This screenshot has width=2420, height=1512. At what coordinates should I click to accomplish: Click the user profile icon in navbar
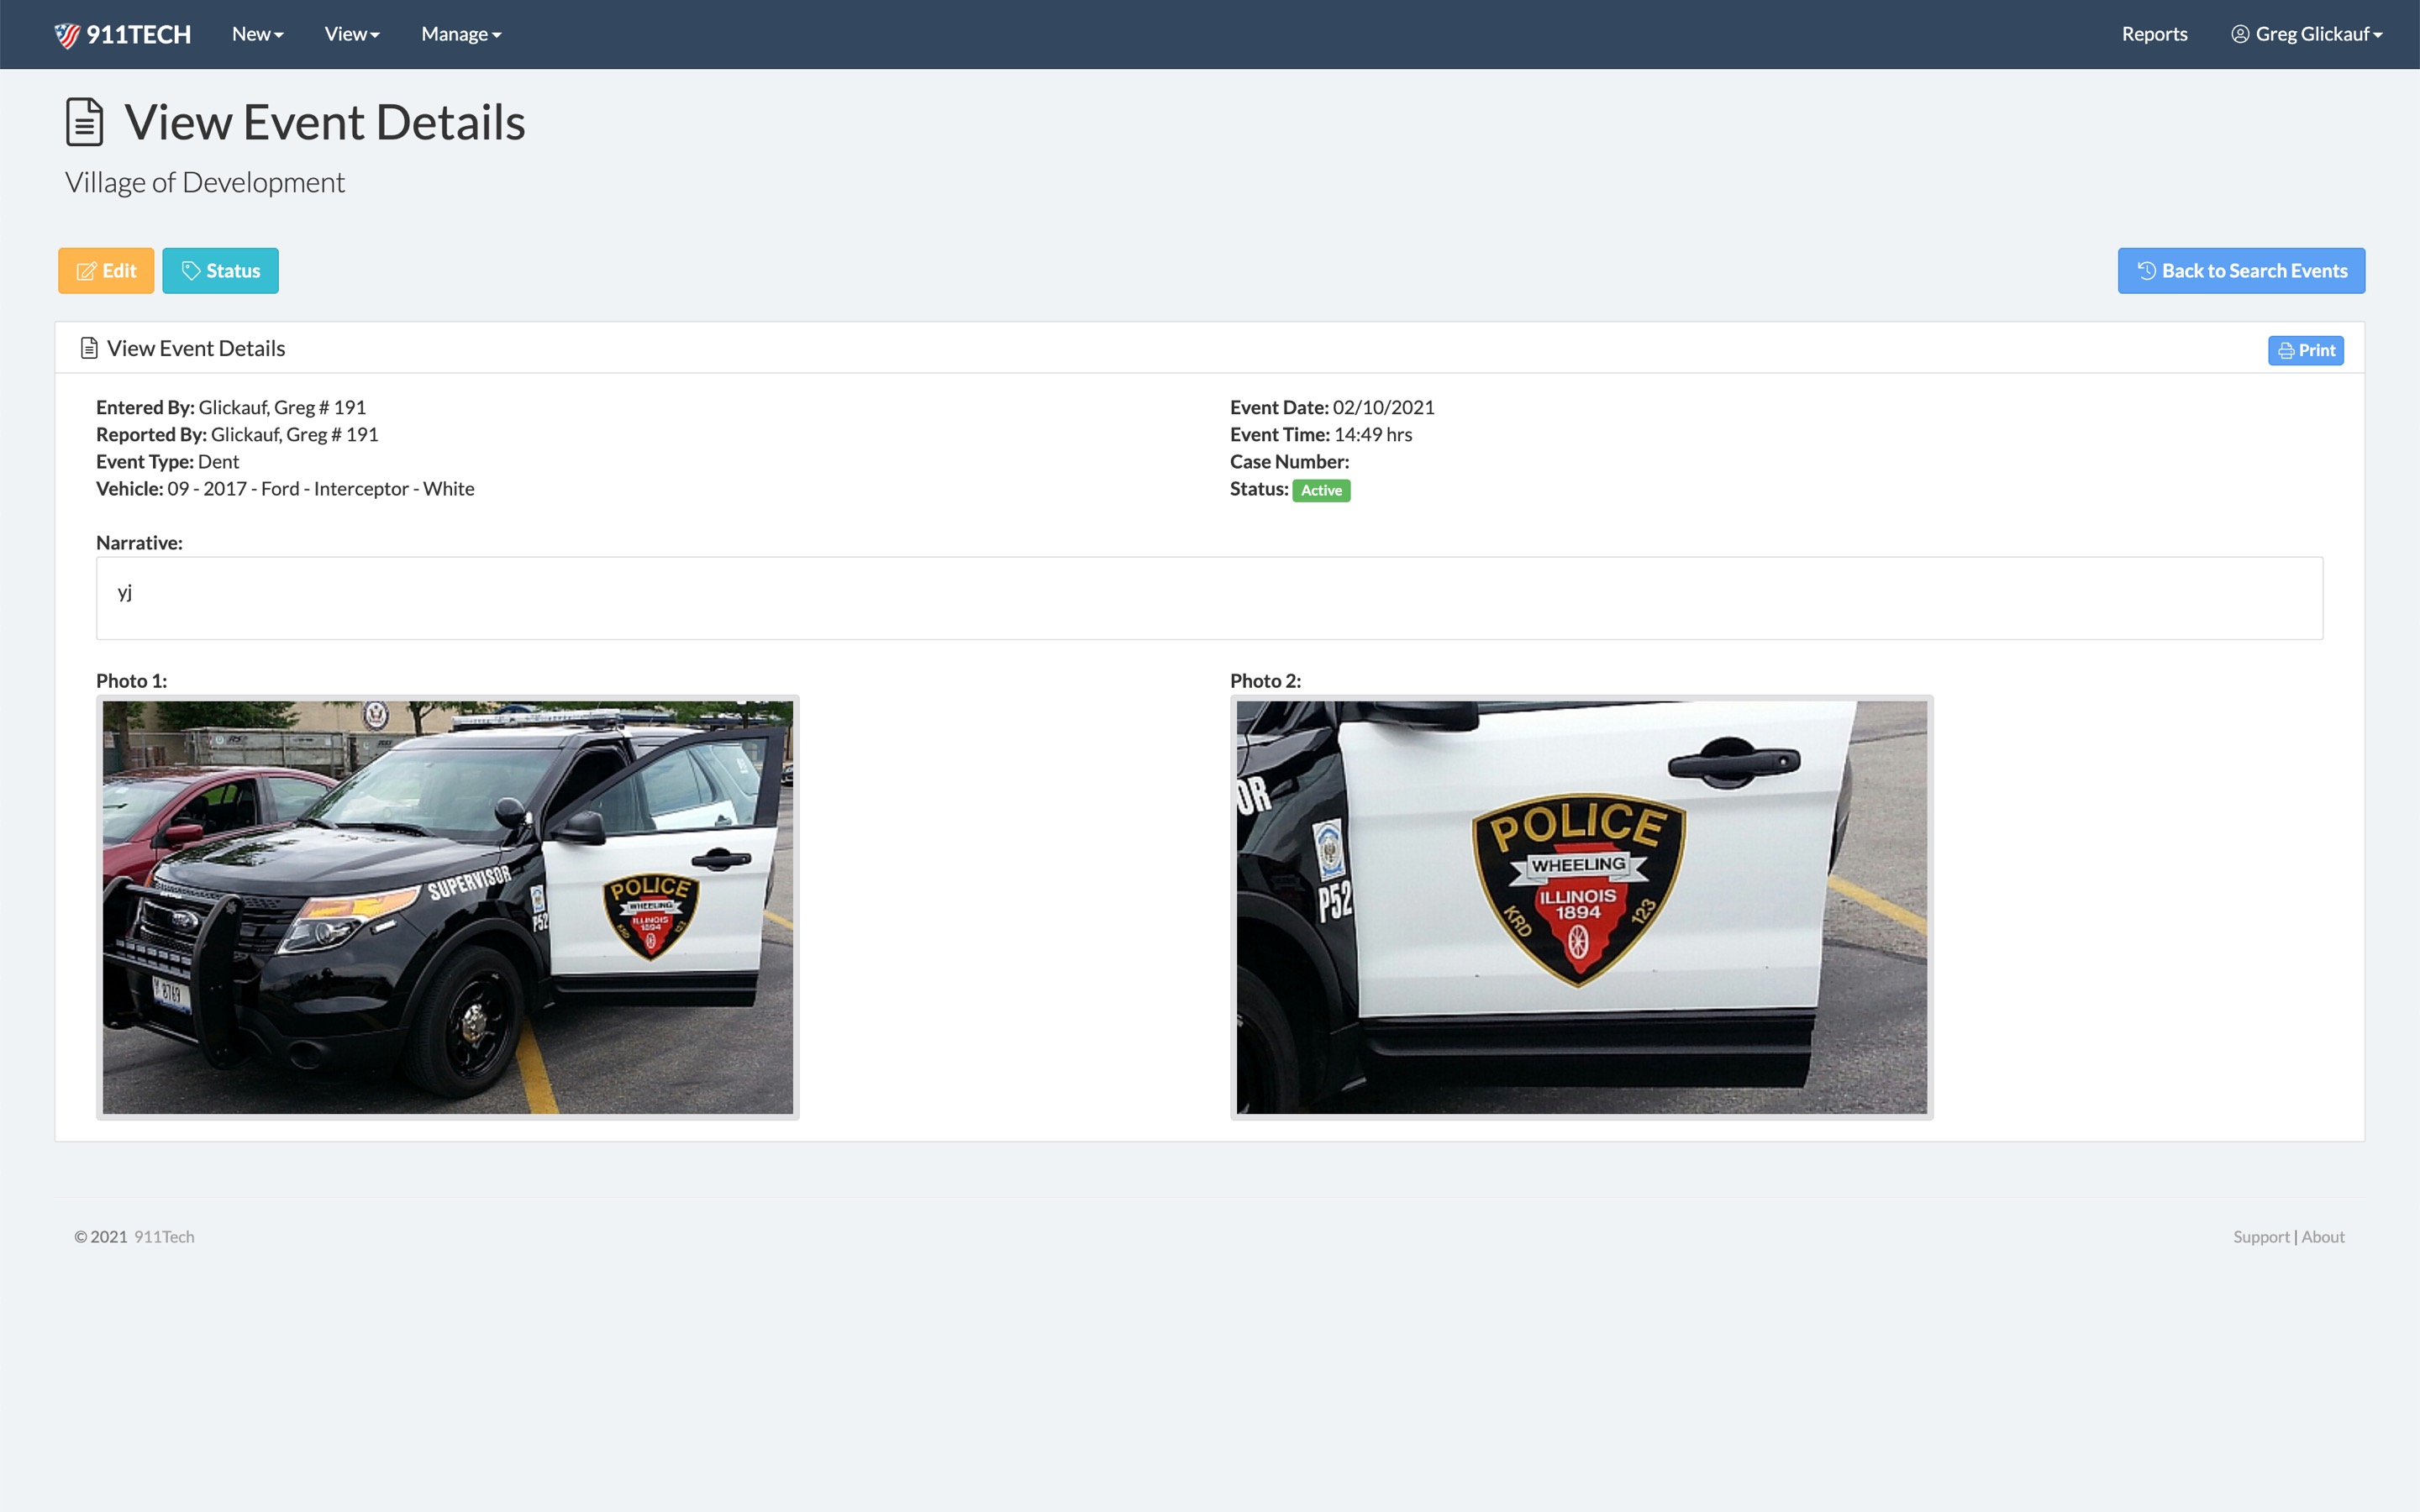(x=2240, y=35)
